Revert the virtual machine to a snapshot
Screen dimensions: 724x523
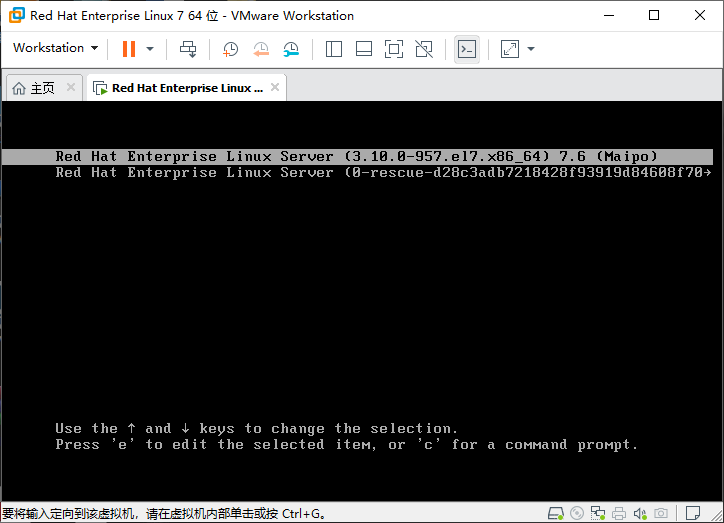(261, 48)
